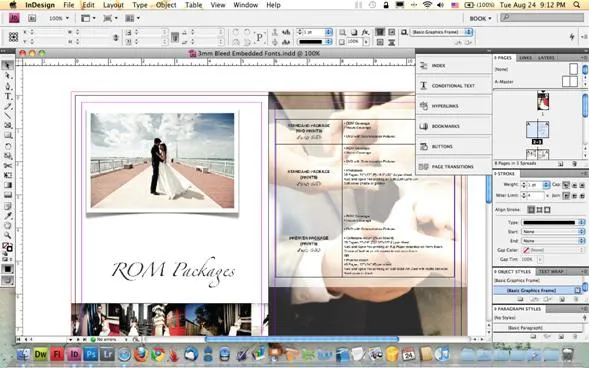This screenshot has height=368, width=589.
Task: Open the Table menu
Action: point(194,5)
